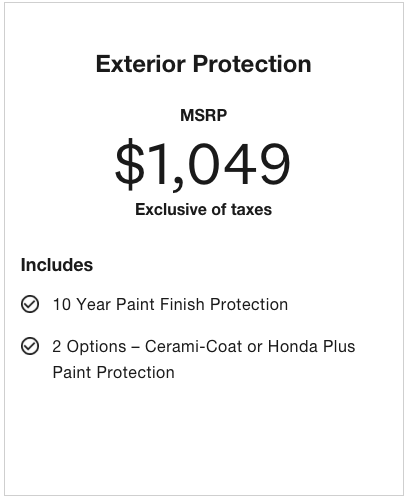The width and height of the screenshot is (408, 500).
Task: Click the checkmark icon beside 2 Options
Action: pyautogui.click(x=30, y=346)
